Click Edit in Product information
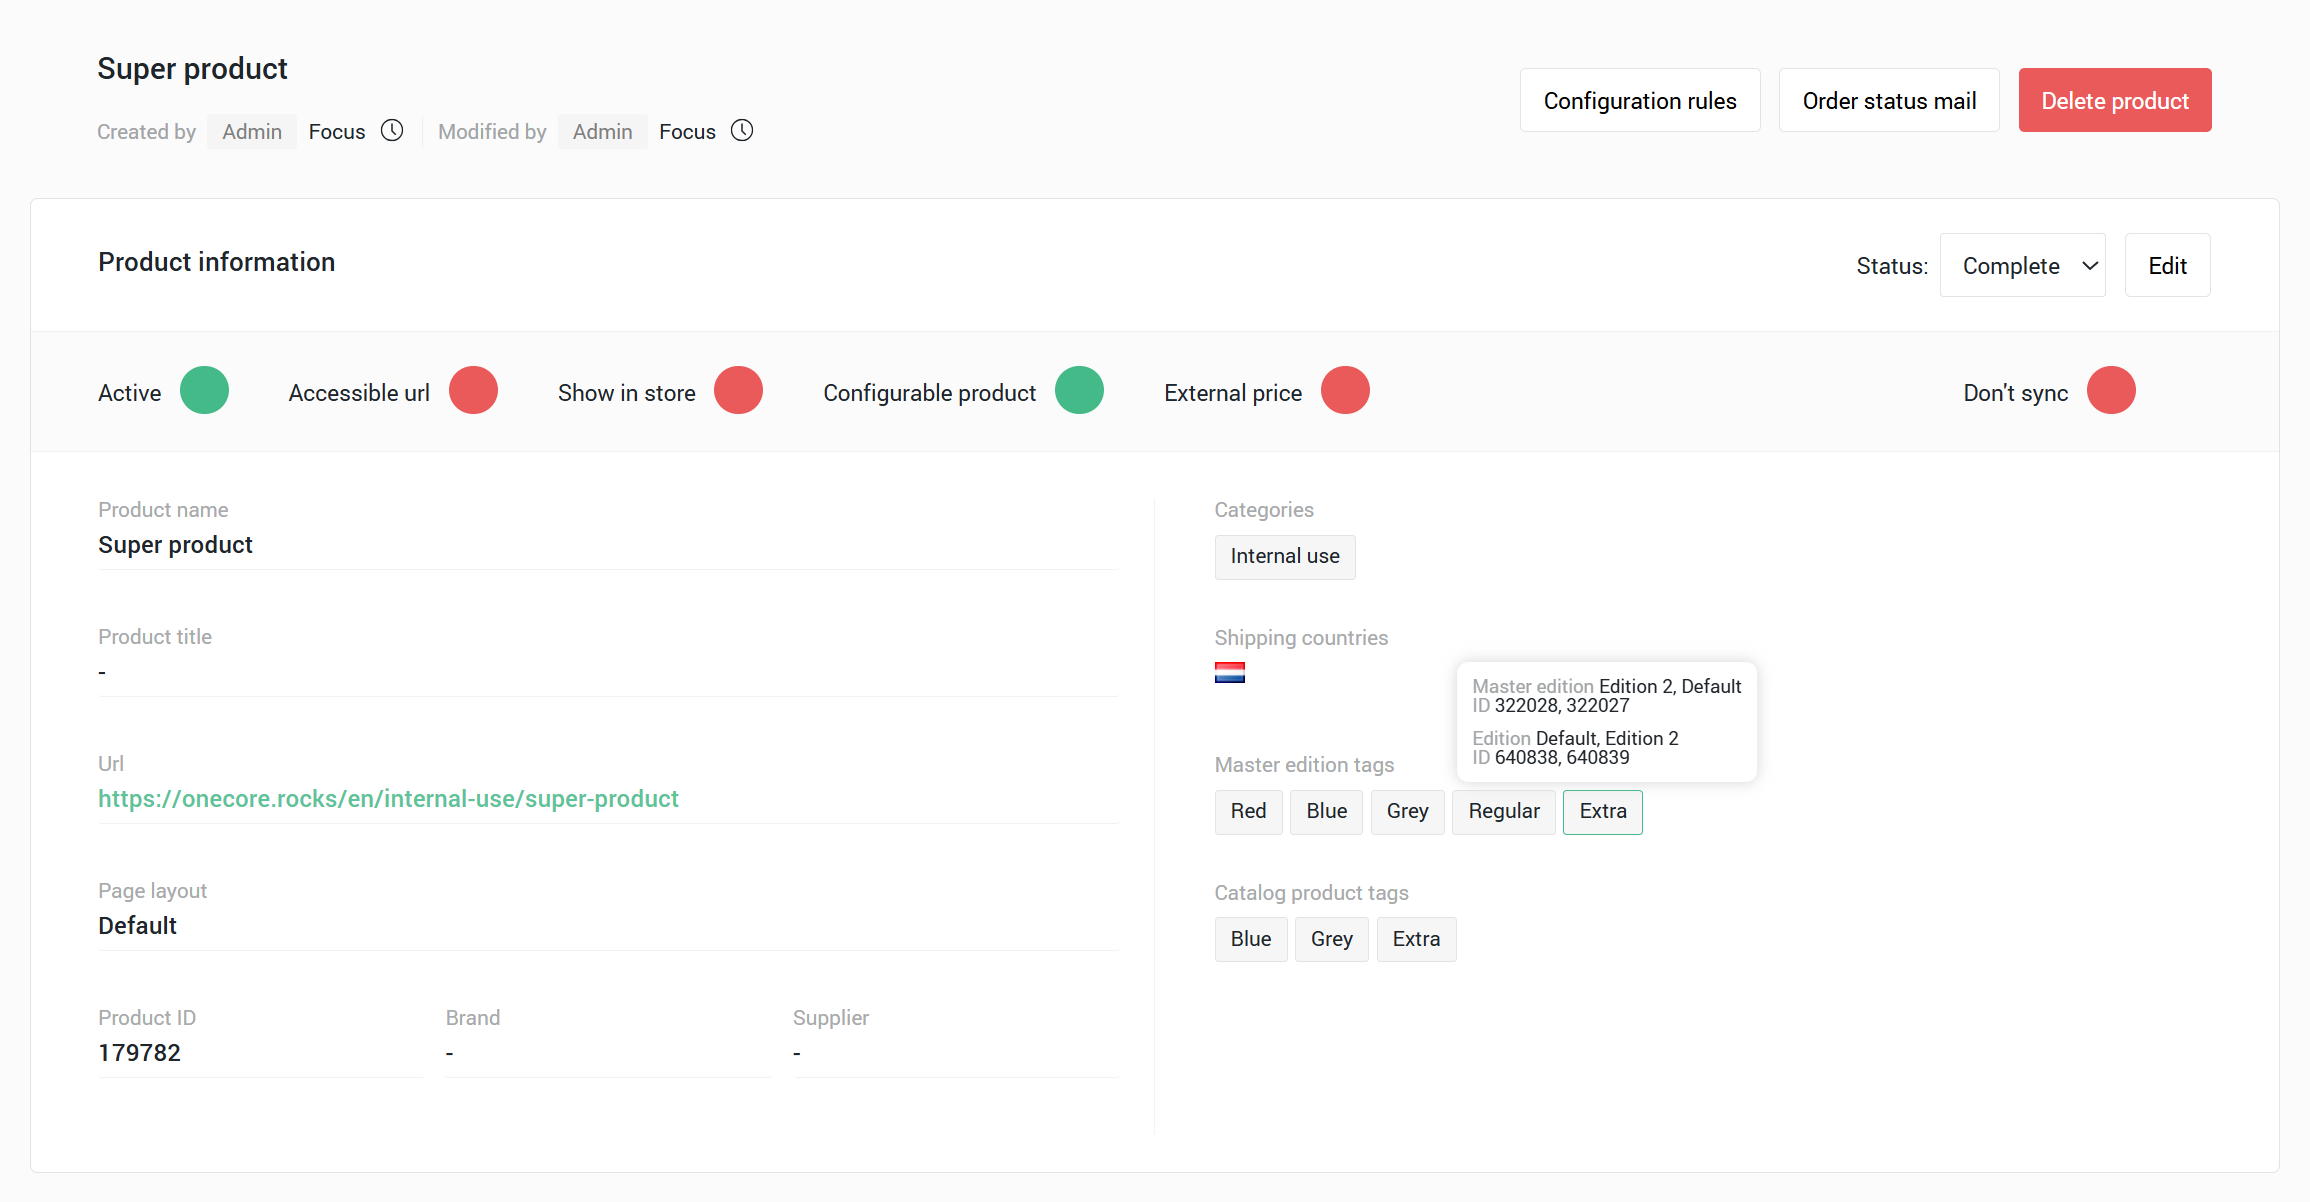The height and width of the screenshot is (1202, 2310). pyautogui.click(x=2167, y=266)
